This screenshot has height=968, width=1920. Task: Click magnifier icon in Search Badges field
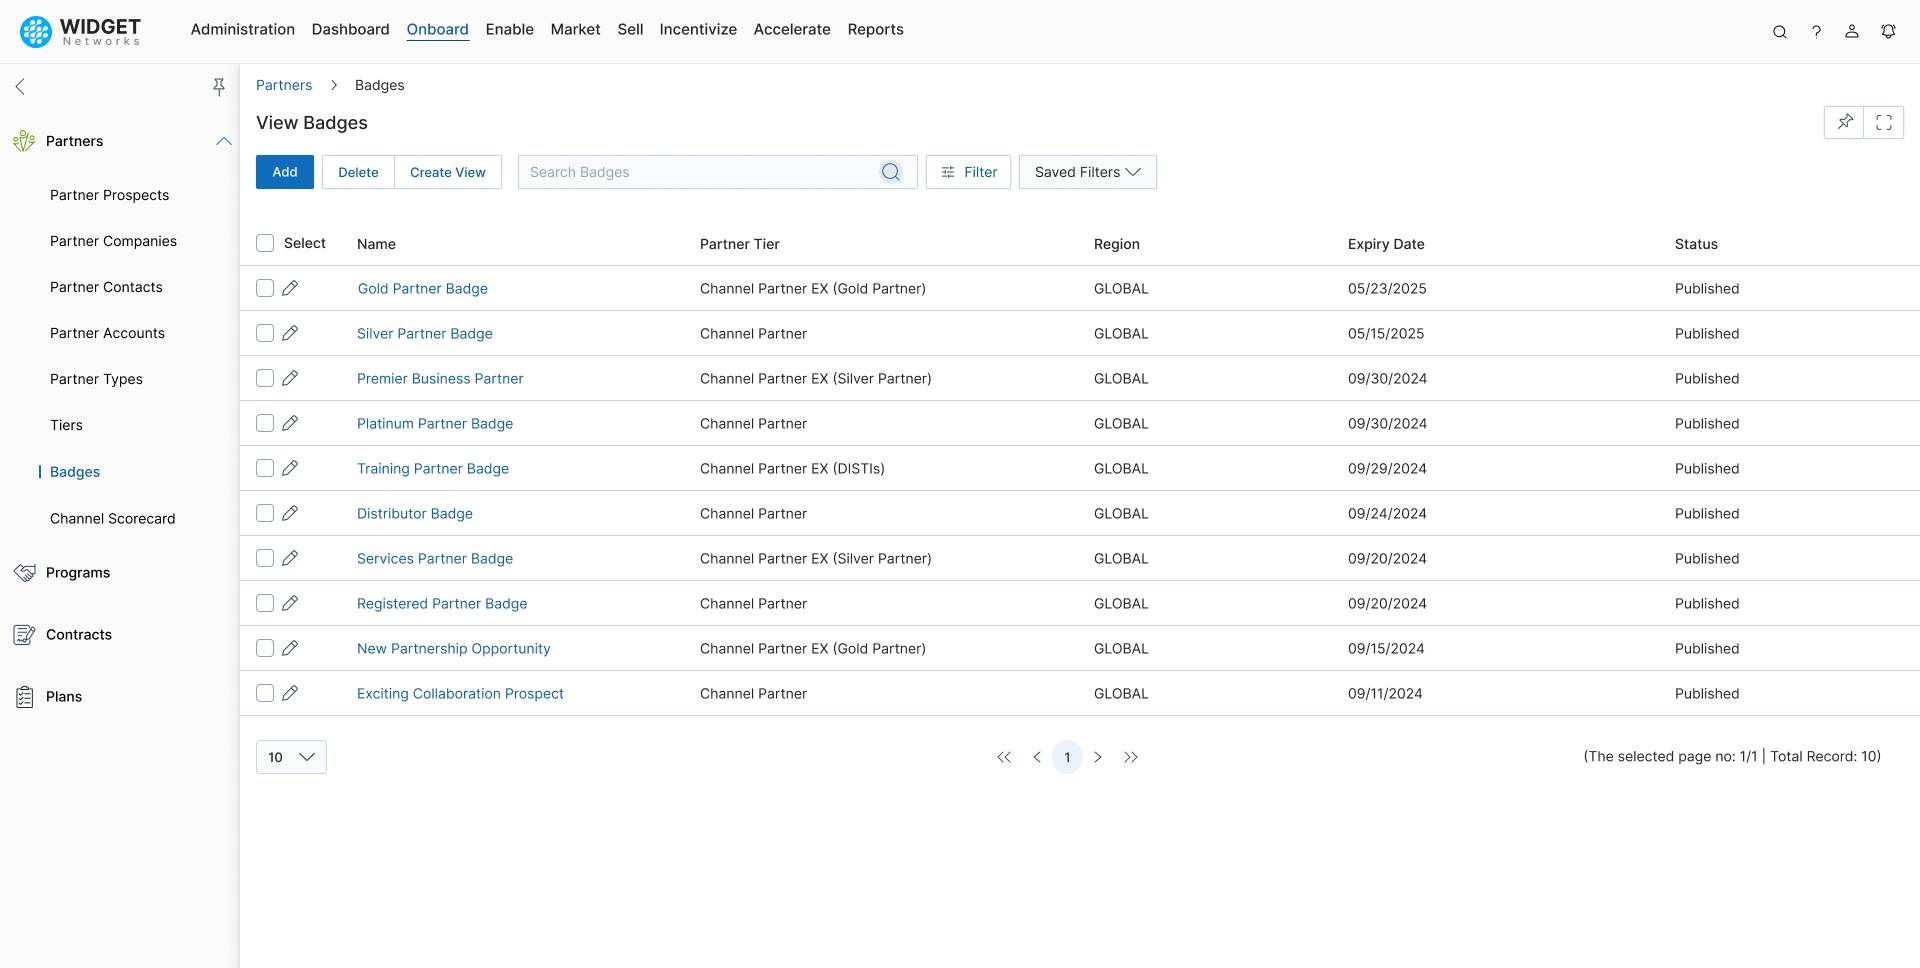point(890,172)
